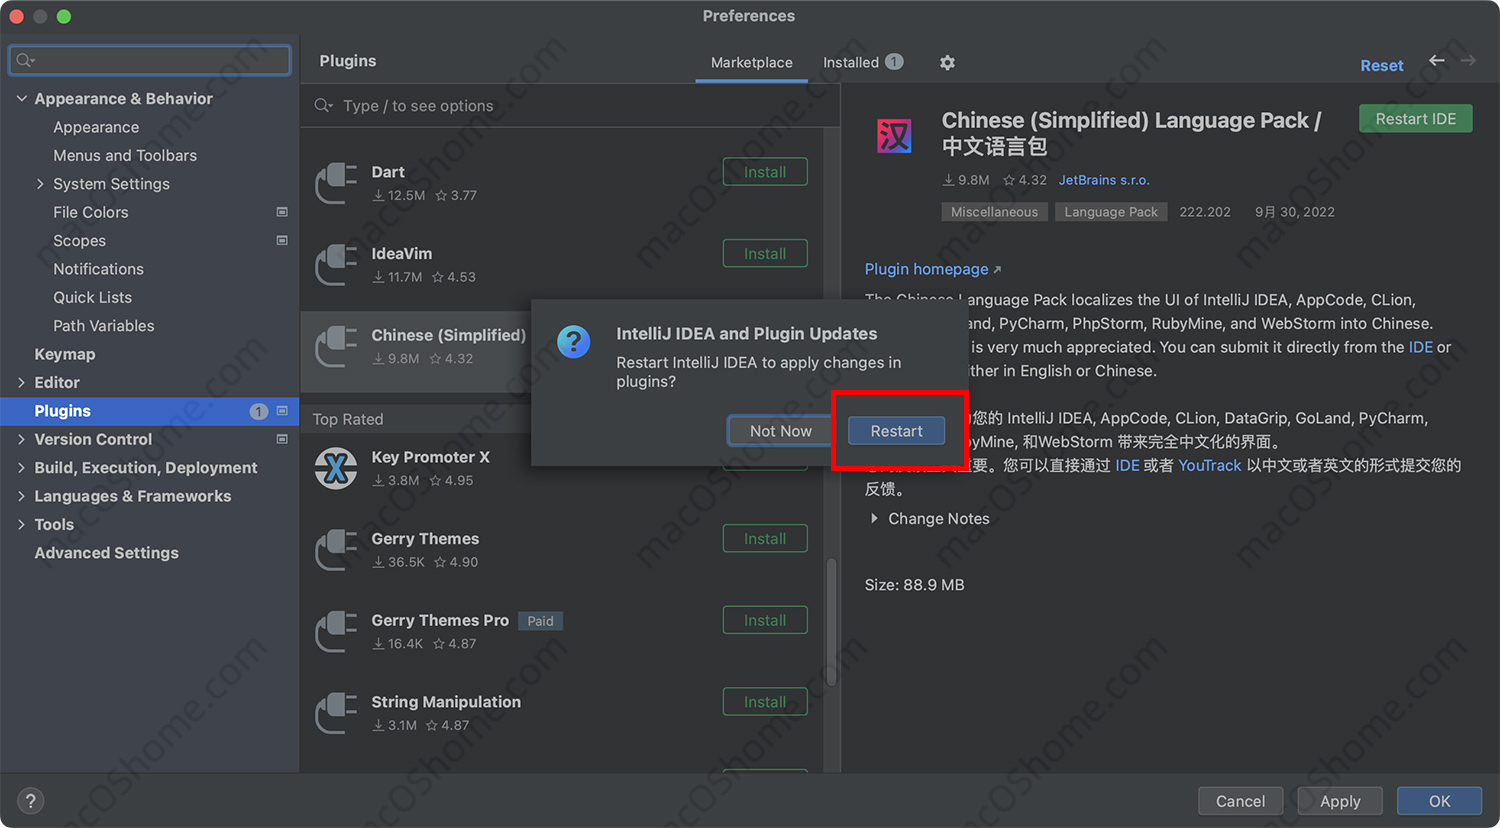Click the Version Control project-level marker icon
The width and height of the screenshot is (1500, 828).
click(282, 439)
